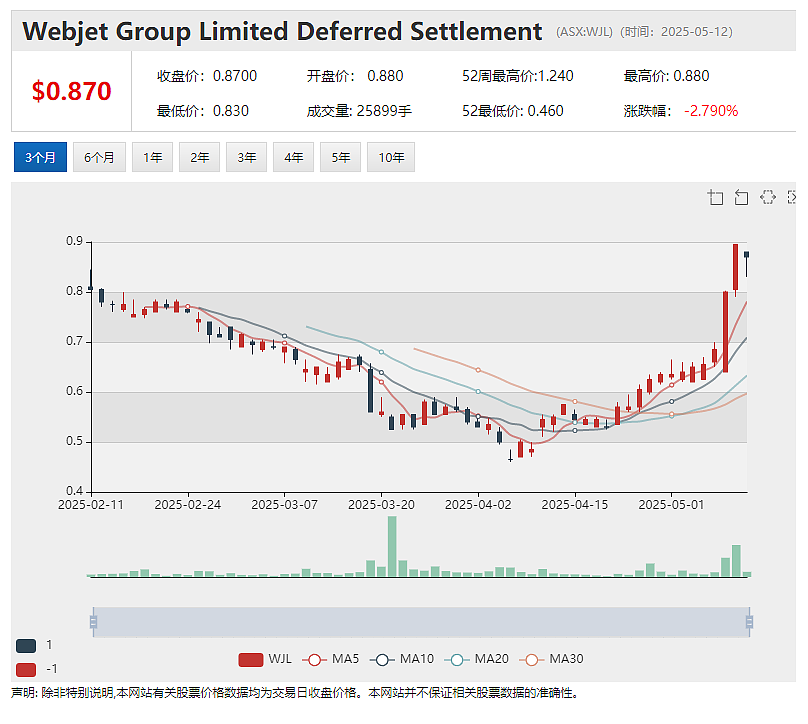Toggle the MA20 legend entry
This screenshot has width=808, height=724.
point(477,659)
